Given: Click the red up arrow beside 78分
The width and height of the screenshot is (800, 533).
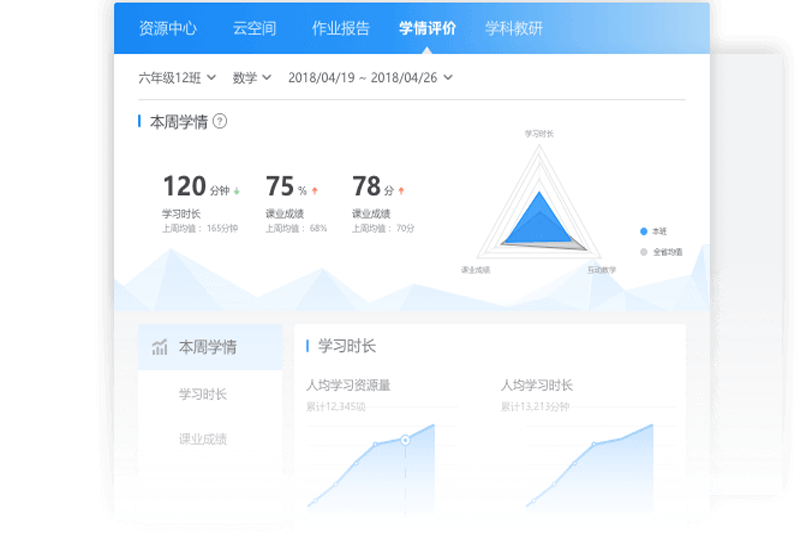Looking at the screenshot, I should click(401, 189).
